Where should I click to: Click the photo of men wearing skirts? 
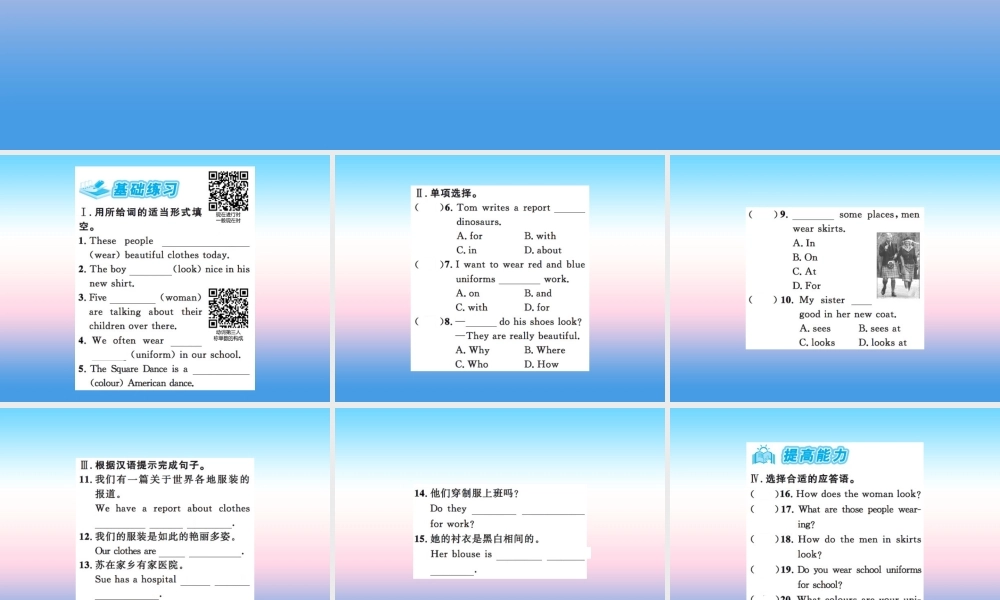898,265
